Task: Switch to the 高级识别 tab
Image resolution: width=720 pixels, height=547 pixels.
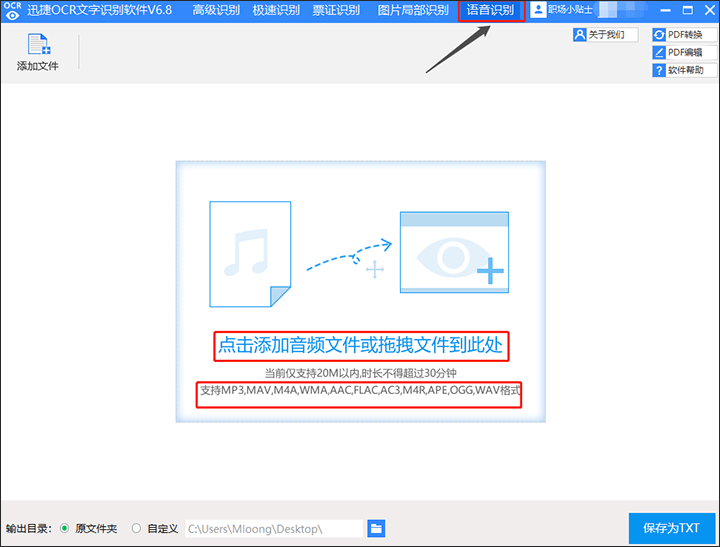Action: click(x=215, y=10)
